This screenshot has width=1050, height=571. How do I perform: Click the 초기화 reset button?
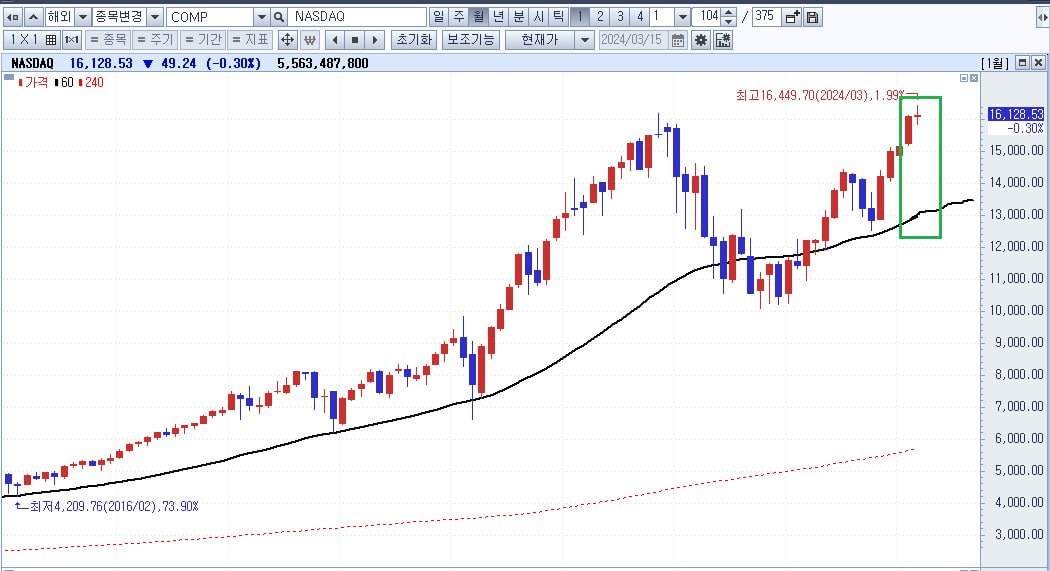pos(414,40)
